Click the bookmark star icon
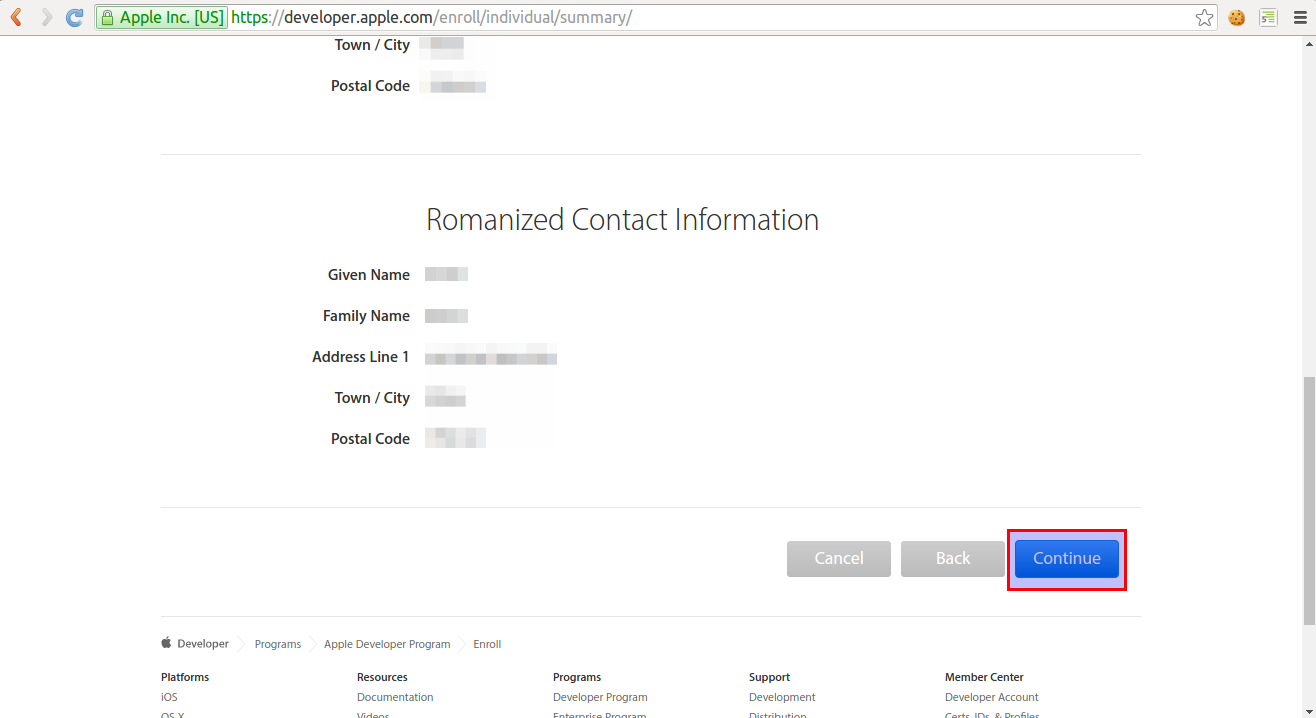The height and width of the screenshot is (718, 1316). pyautogui.click(x=1204, y=17)
